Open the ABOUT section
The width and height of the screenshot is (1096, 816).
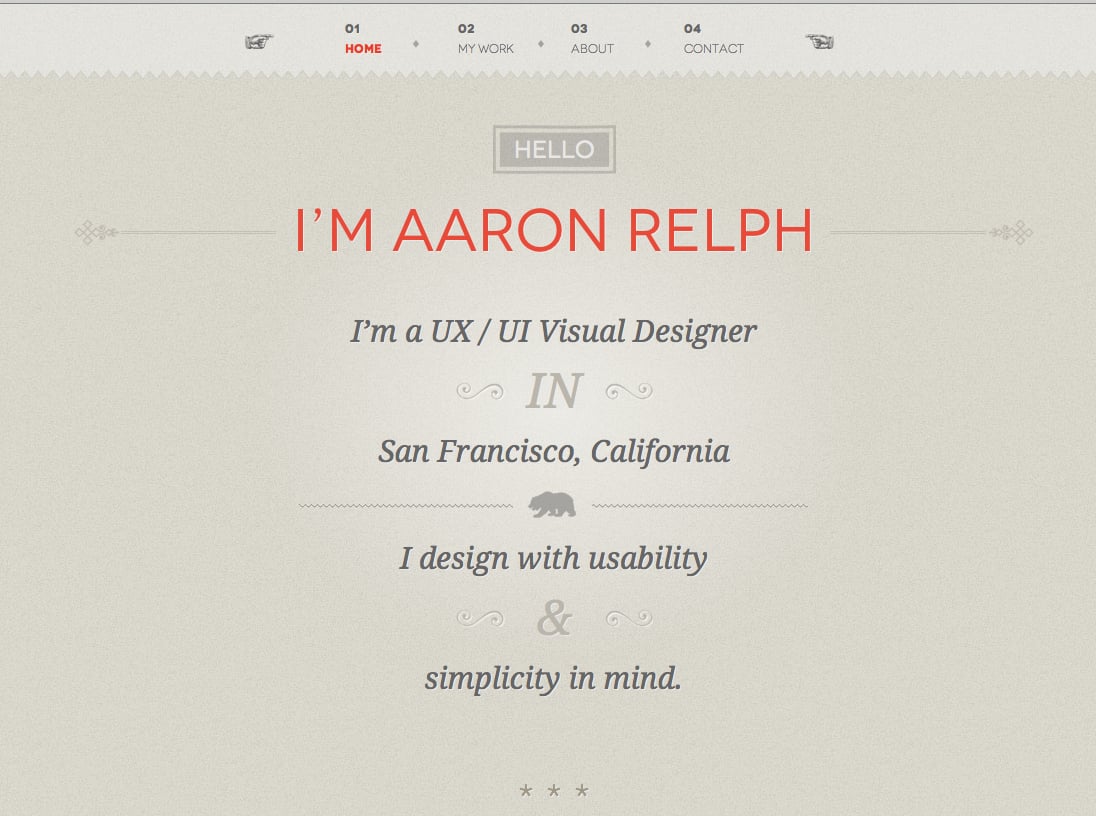click(592, 48)
